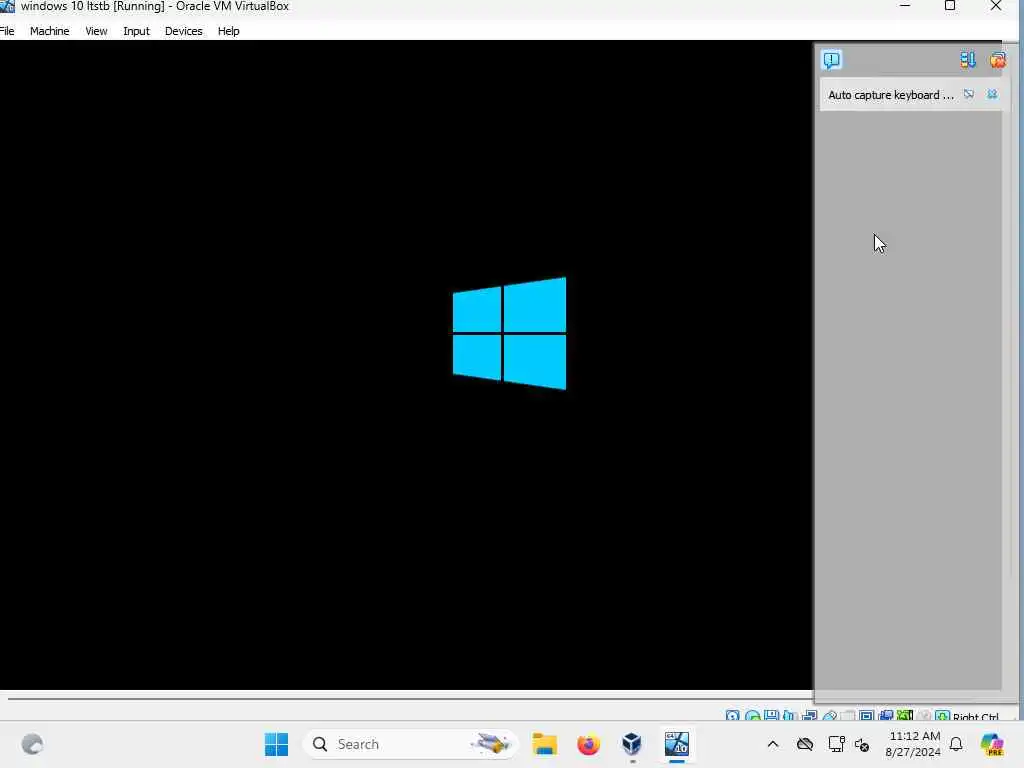Open the notifications bell icon
Viewport: 1024px width, 768px height.
(956, 744)
